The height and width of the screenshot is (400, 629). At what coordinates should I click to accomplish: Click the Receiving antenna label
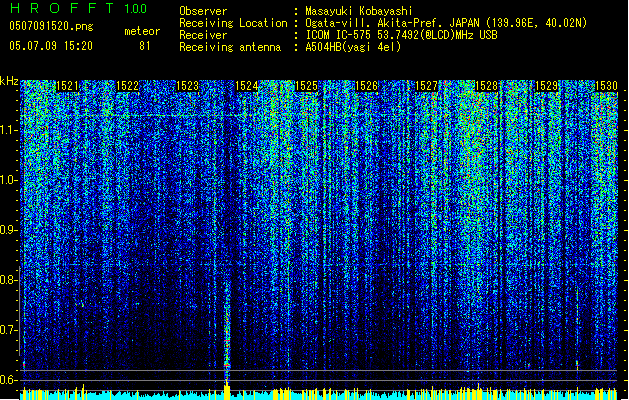pyautogui.click(x=230, y=47)
